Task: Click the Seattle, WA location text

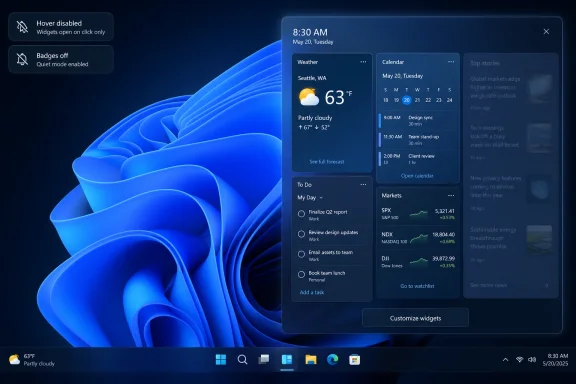Action: [x=312, y=78]
